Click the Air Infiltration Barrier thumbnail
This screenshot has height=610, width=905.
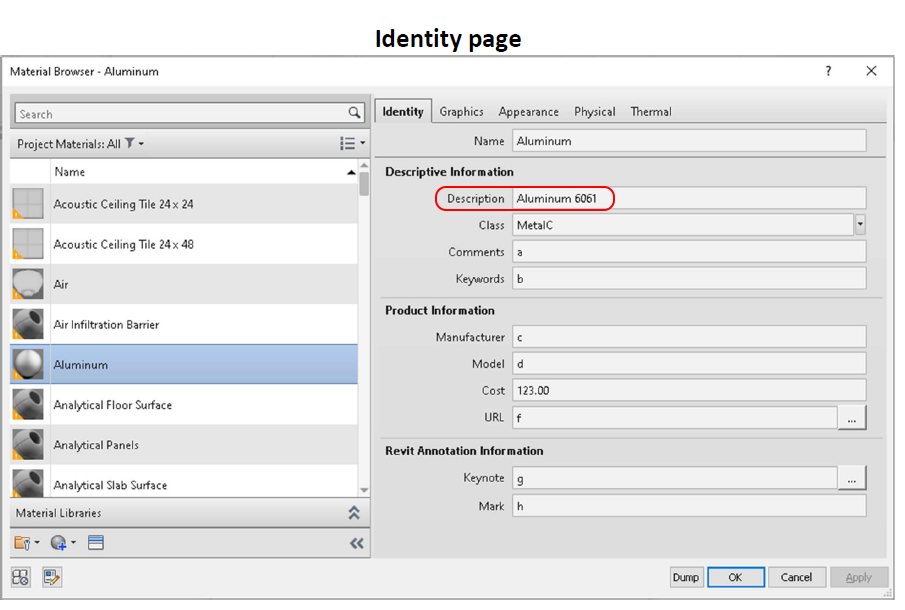click(x=28, y=324)
